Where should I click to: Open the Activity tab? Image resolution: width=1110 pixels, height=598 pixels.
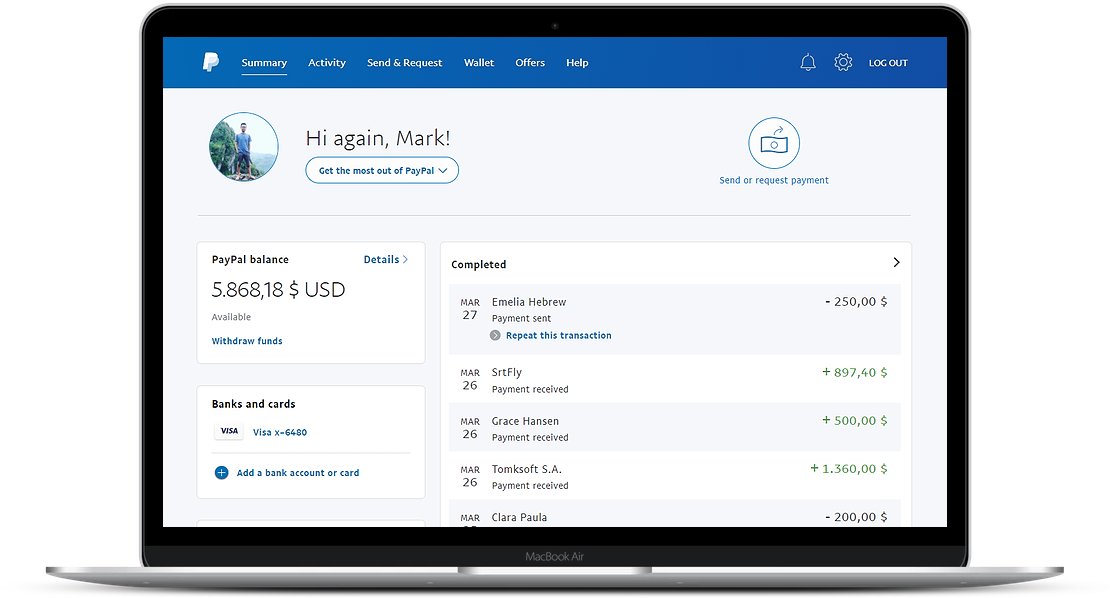point(327,63)
